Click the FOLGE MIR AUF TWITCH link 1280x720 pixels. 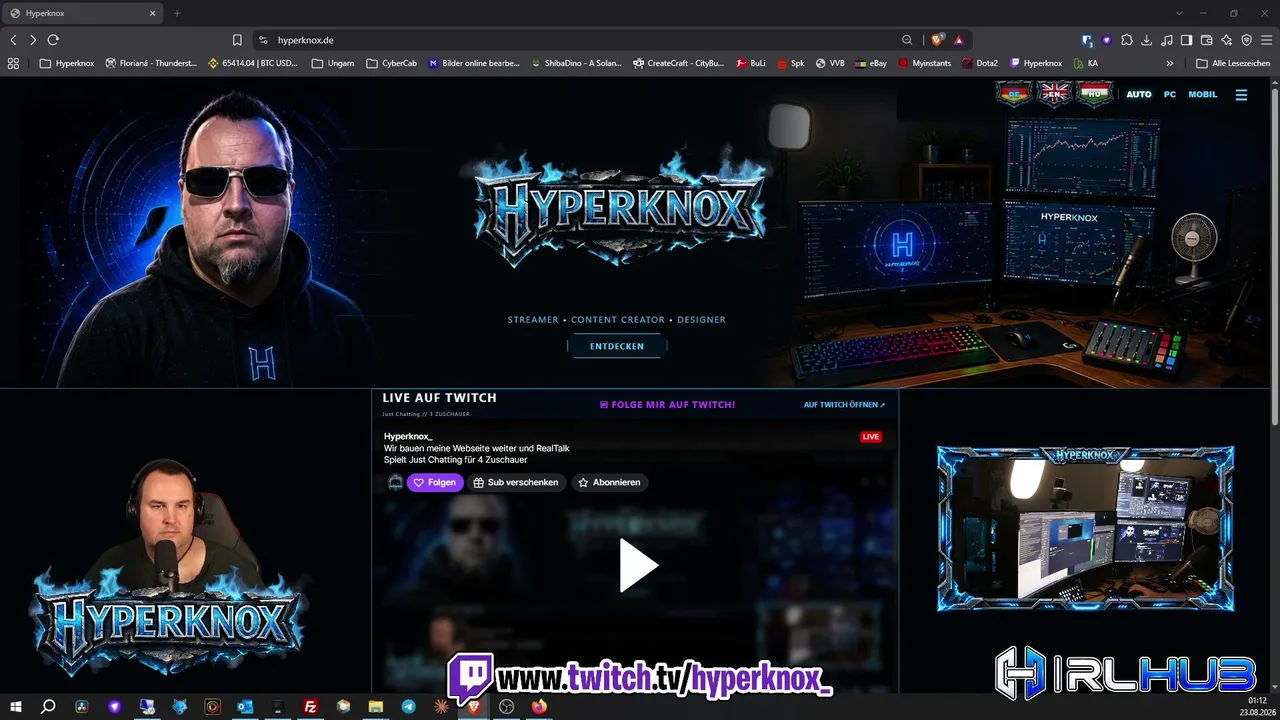pos(667,405)
